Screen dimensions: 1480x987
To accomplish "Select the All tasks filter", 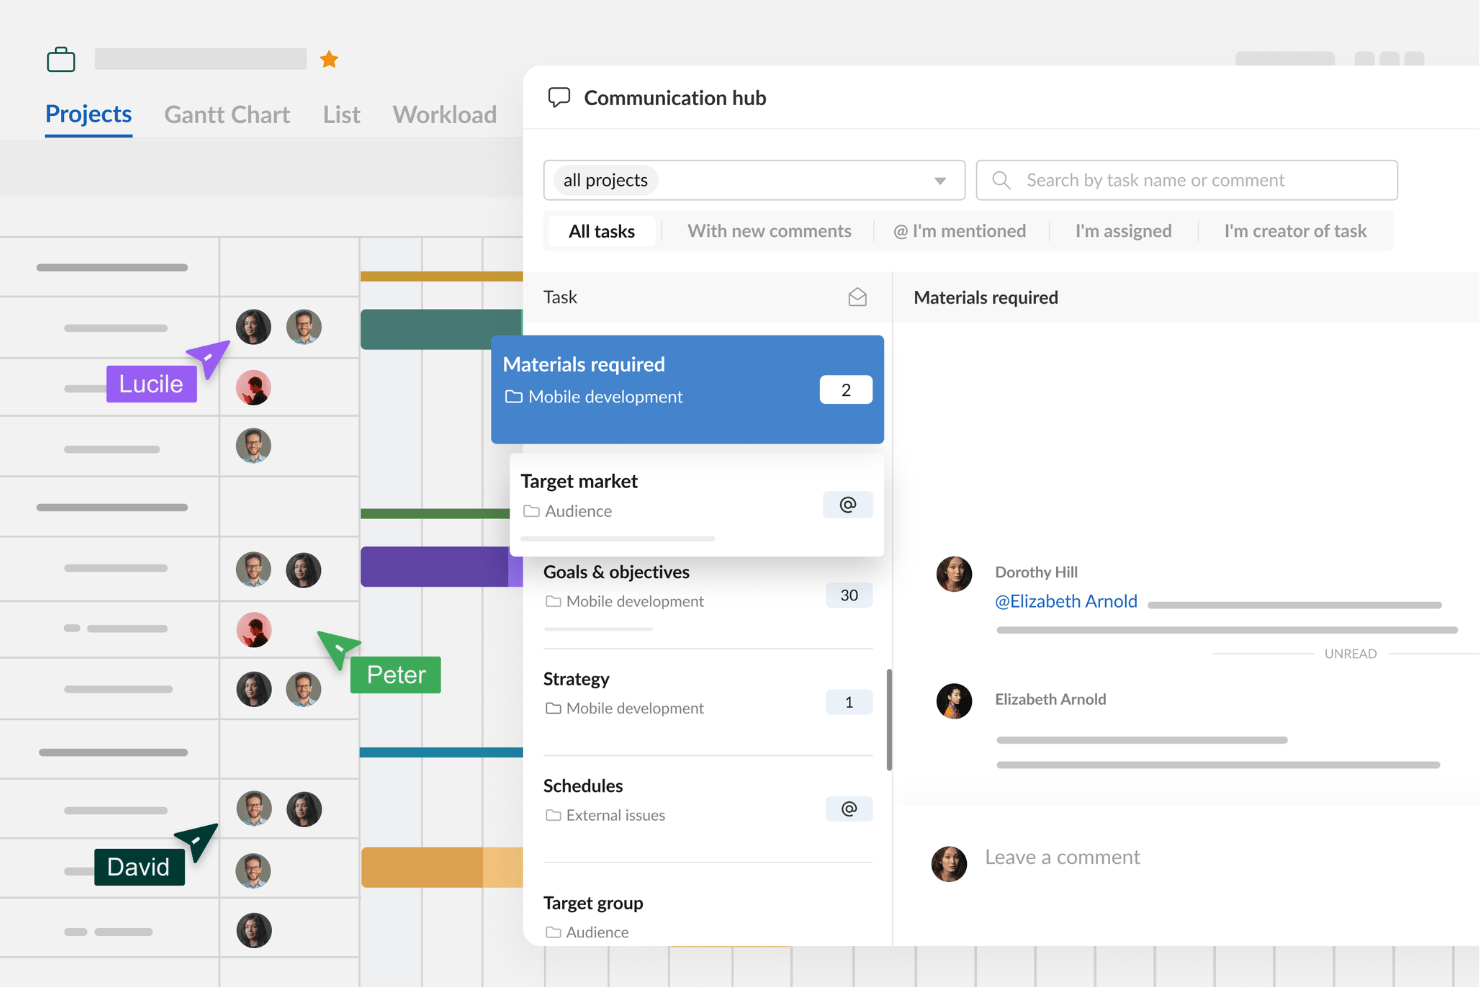I will (x=602, y=231).
